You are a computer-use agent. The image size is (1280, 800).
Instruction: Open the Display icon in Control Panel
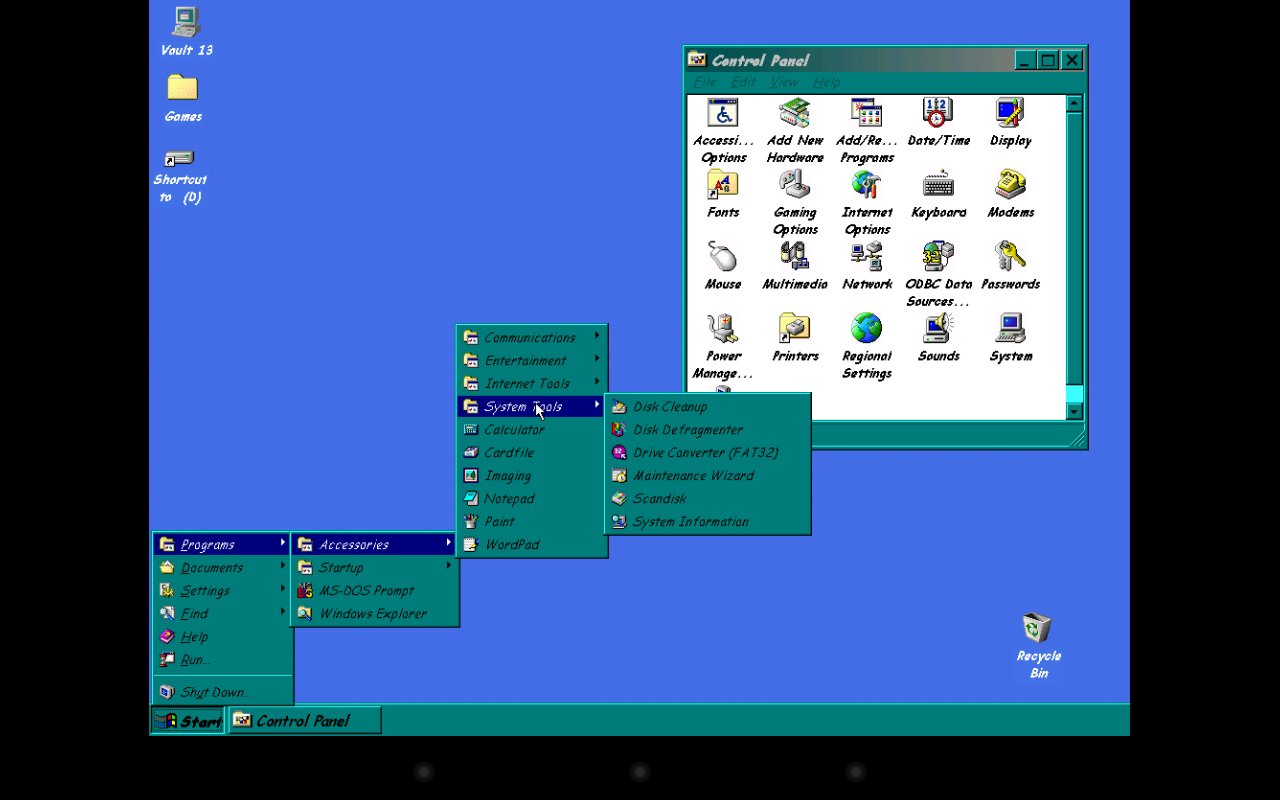click(1010, 113)
